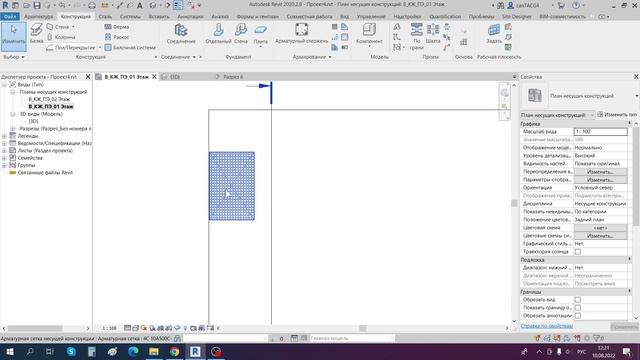Click Изменить button for Параметры отображения

[x=600, y=180]
